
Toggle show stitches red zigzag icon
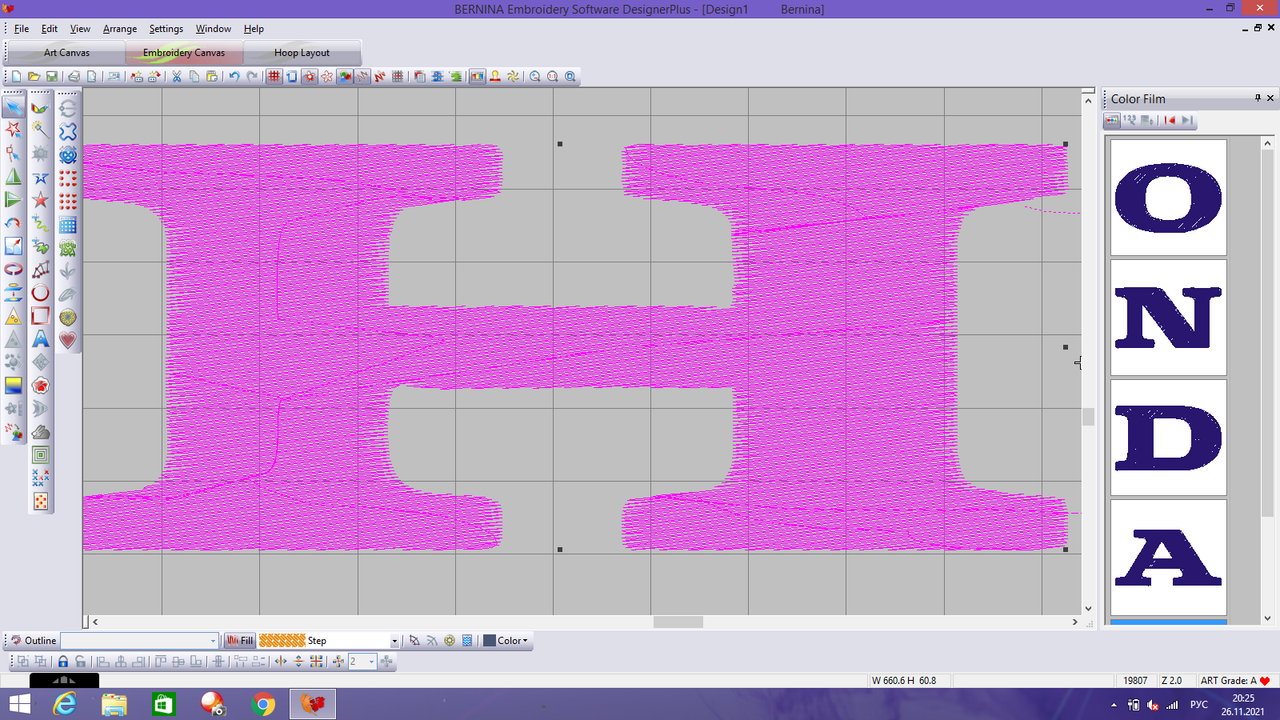click(x=379, y=76)
